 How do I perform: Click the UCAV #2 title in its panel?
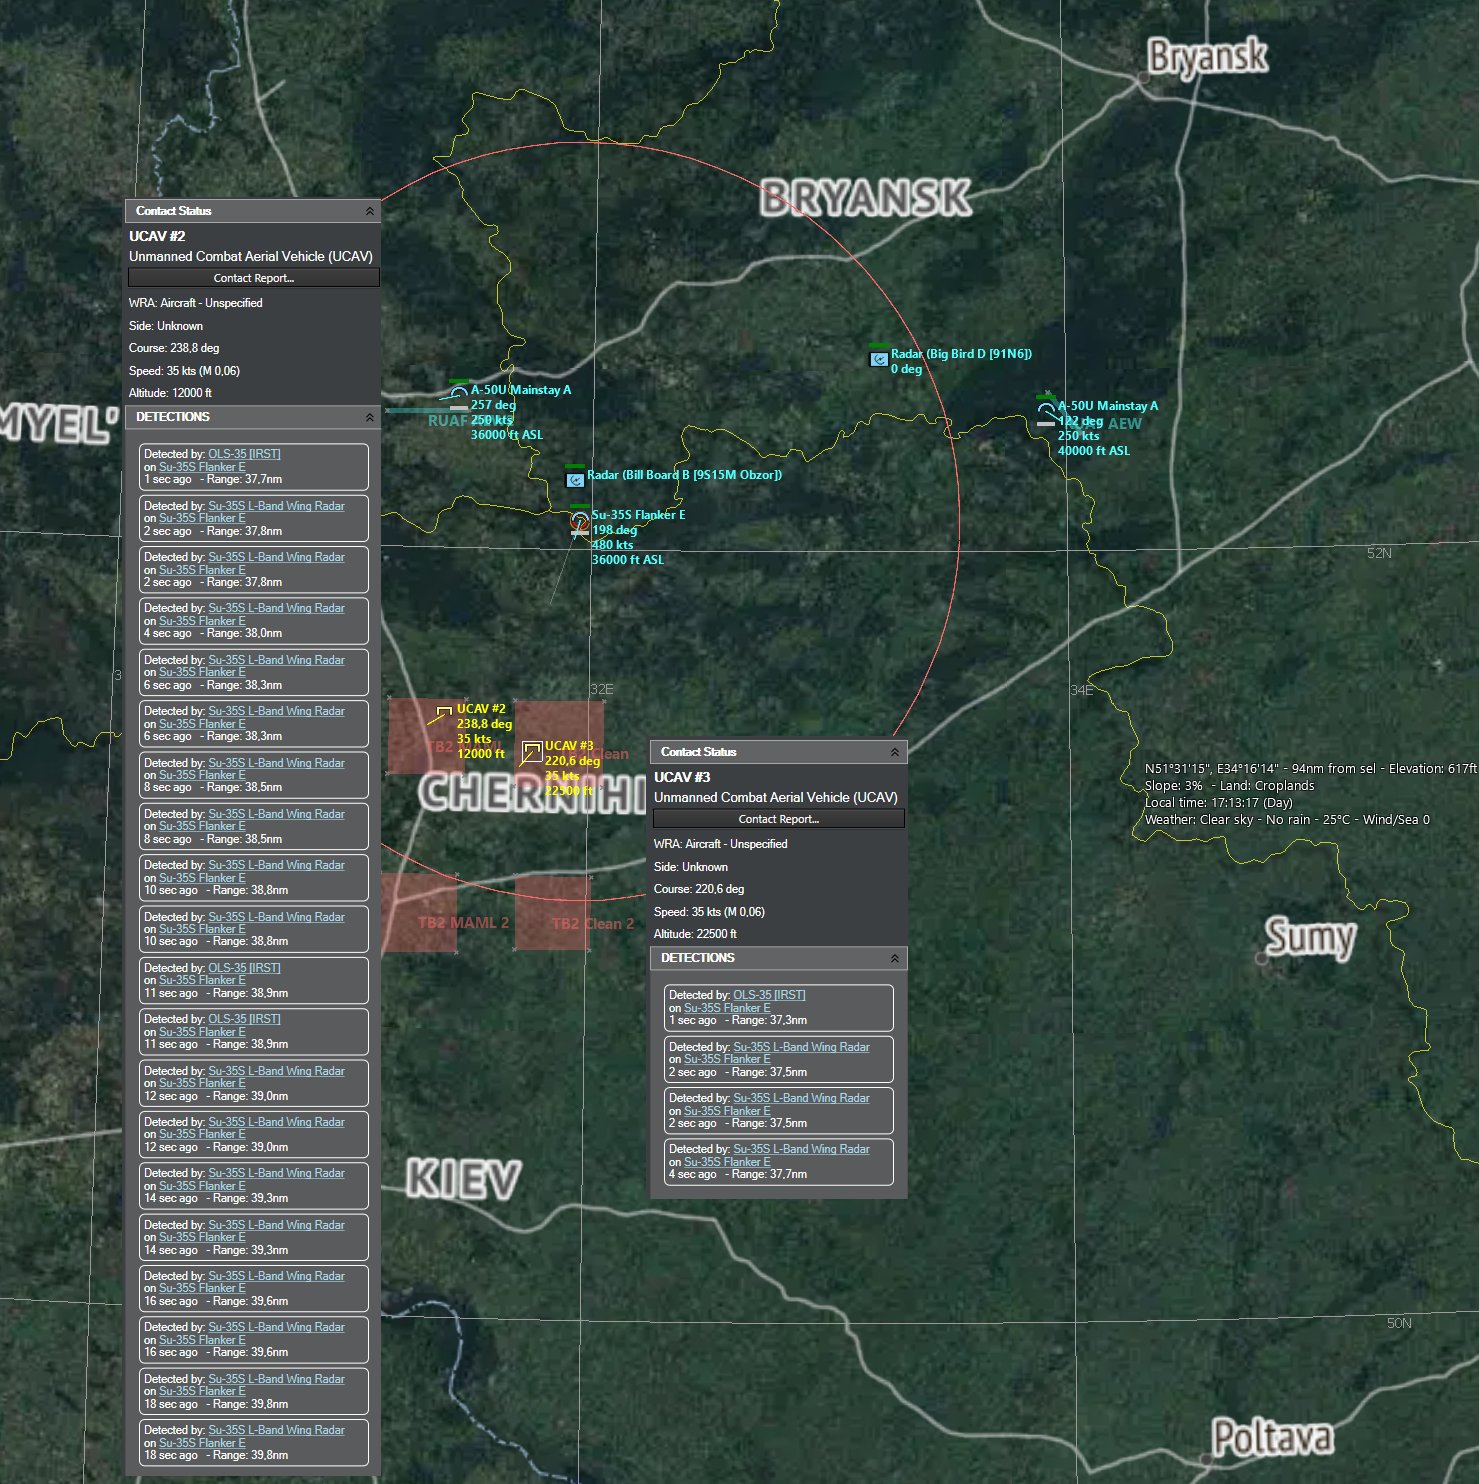[x=157, y=236]
